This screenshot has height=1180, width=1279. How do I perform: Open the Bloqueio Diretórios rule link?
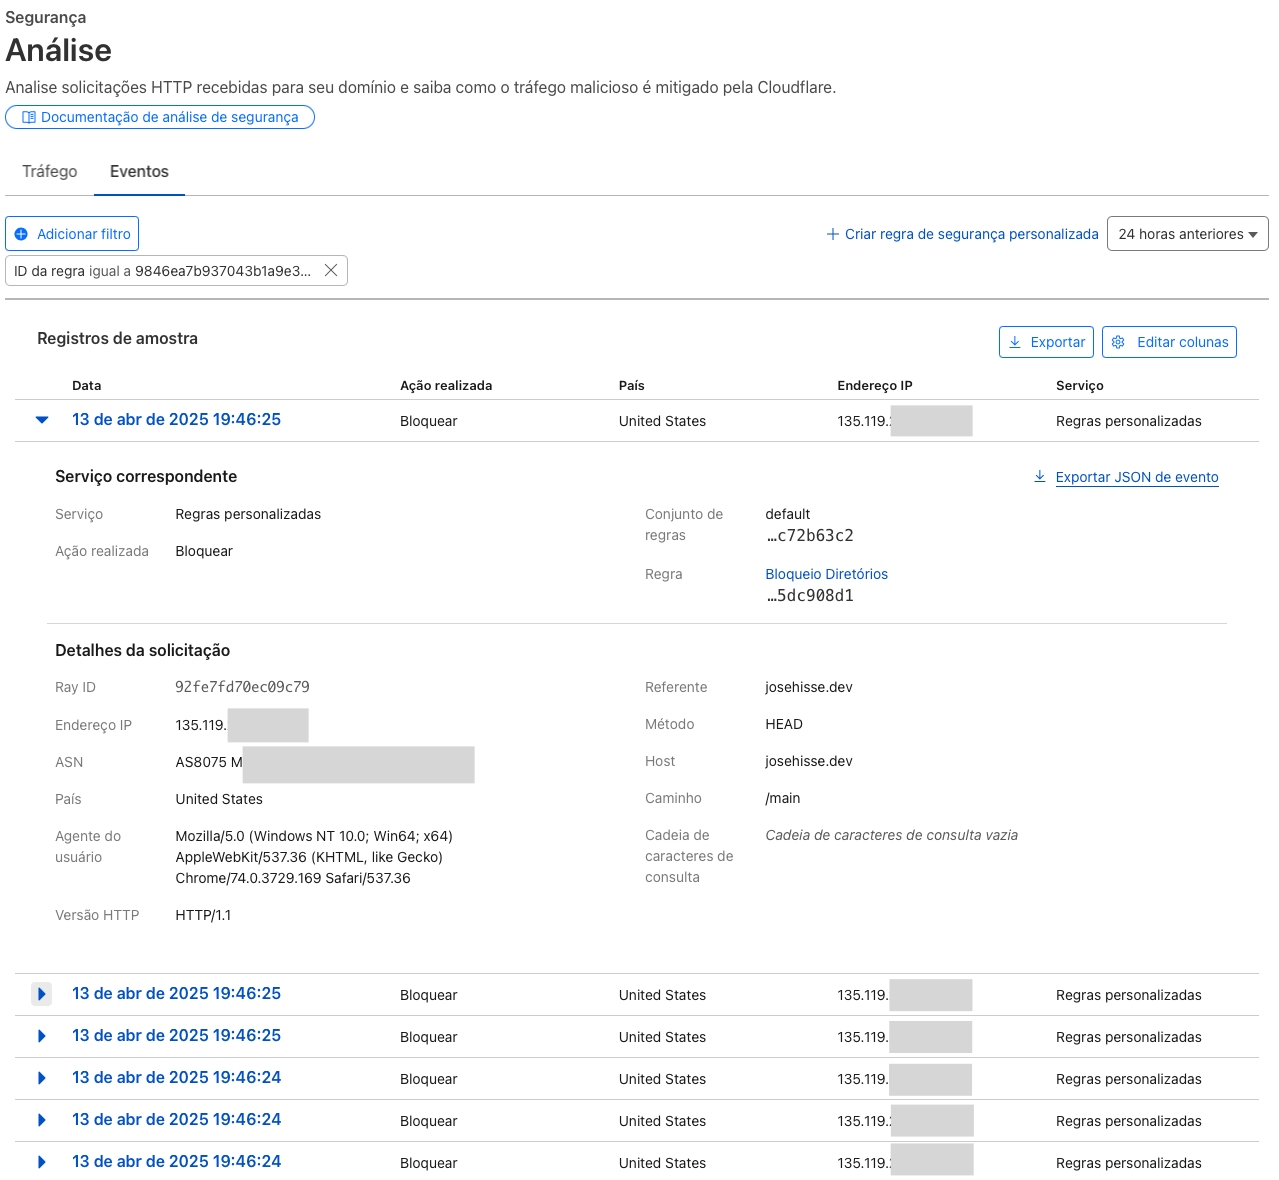click(x=826, y=574)
